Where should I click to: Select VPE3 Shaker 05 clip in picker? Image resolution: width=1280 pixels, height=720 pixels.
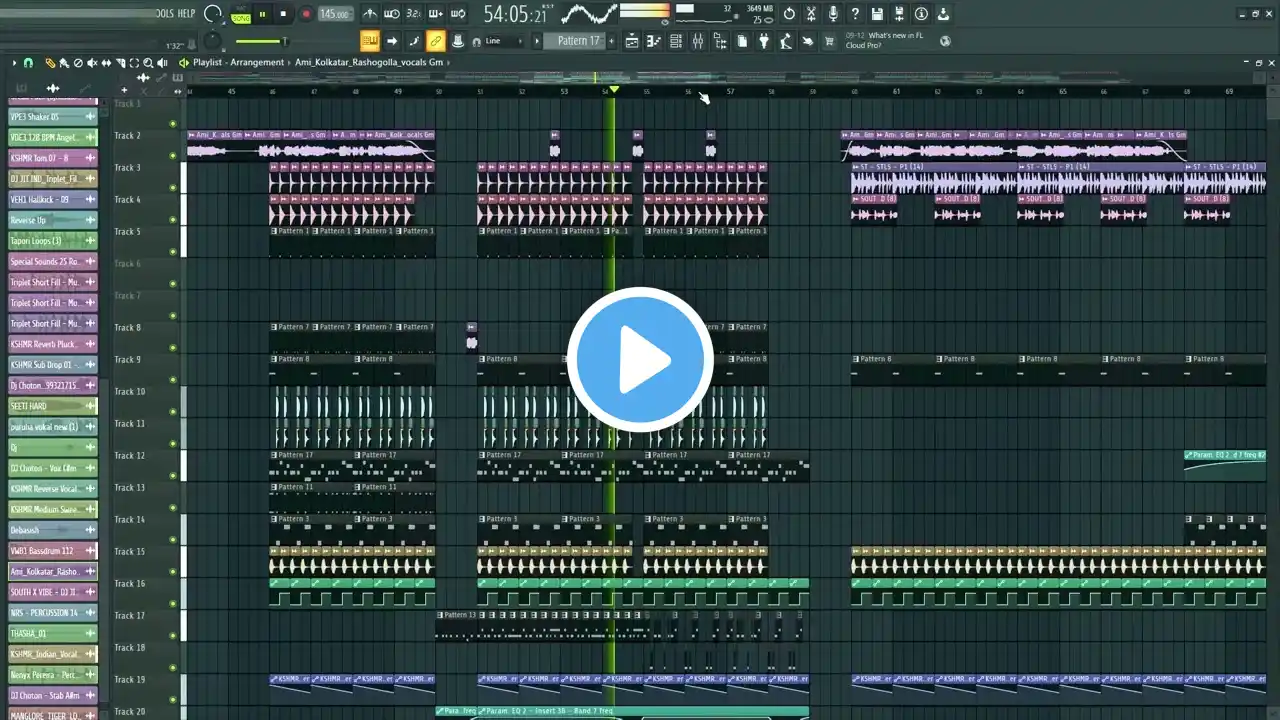53,117
